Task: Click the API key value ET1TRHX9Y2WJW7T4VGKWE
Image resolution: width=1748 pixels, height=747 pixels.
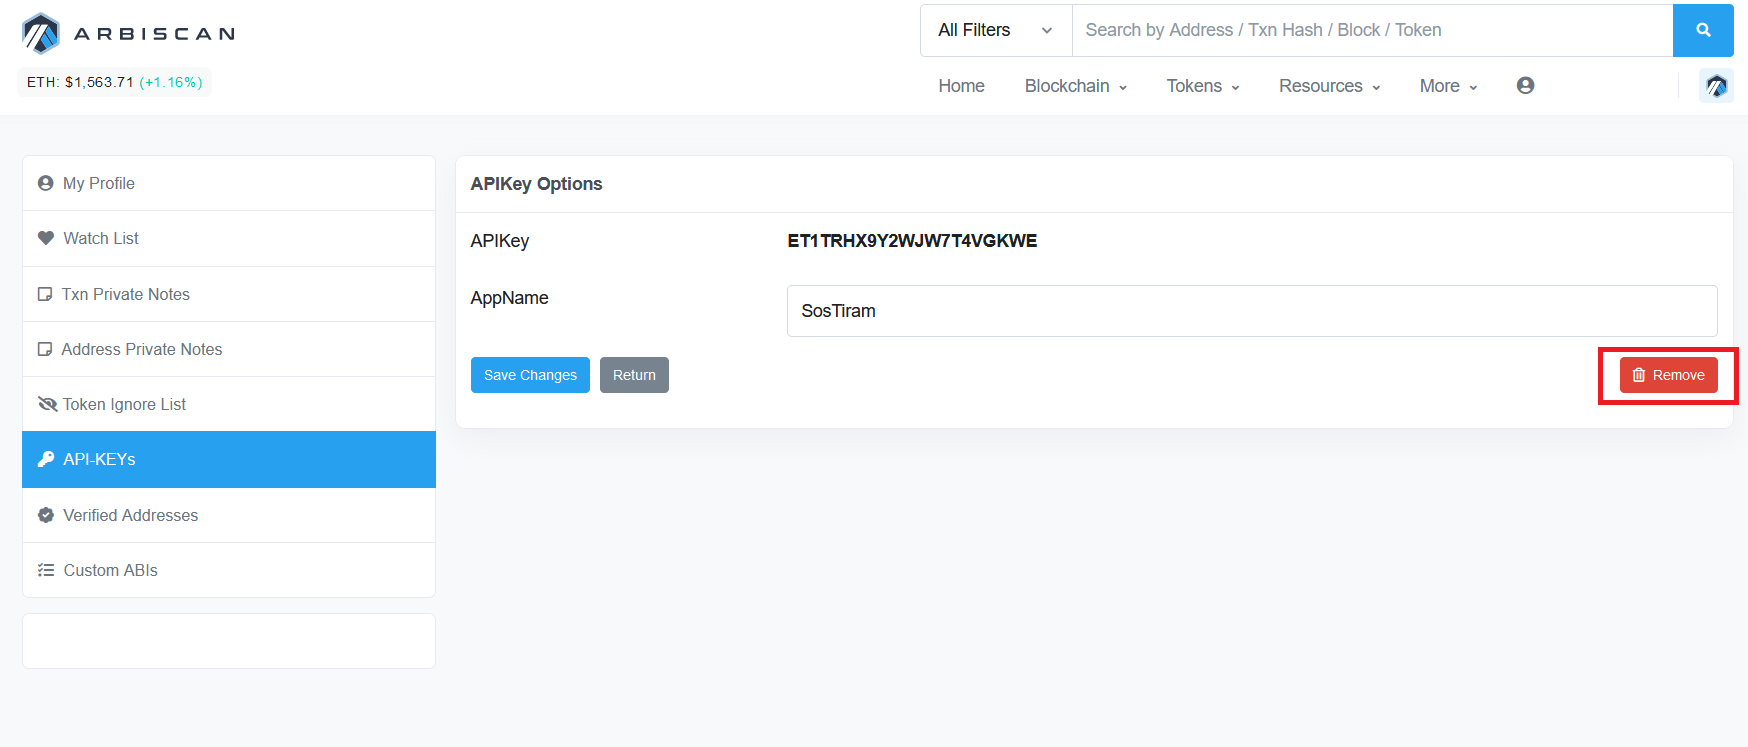Action: (912, 241)
